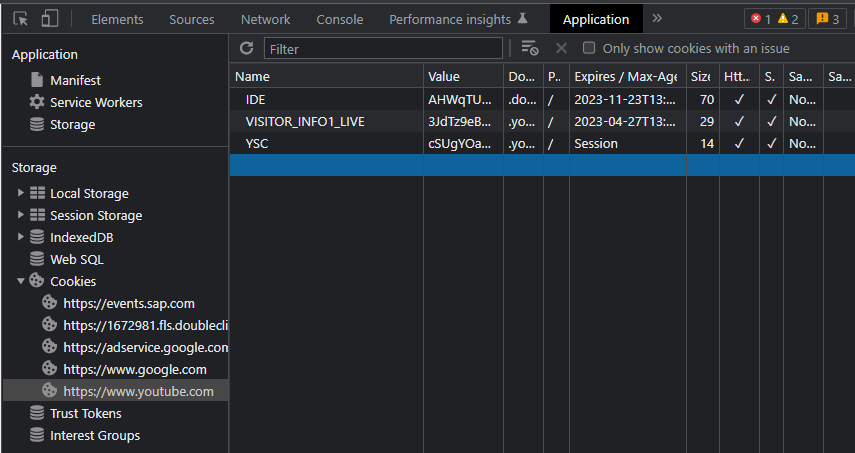
Task: Select Trust Tokens storage
Action: [x=86, y=413]
